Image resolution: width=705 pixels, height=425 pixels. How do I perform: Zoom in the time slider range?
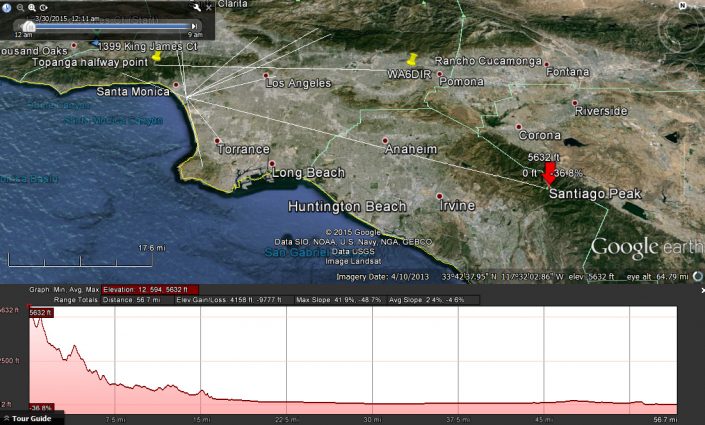coord(32,8)
